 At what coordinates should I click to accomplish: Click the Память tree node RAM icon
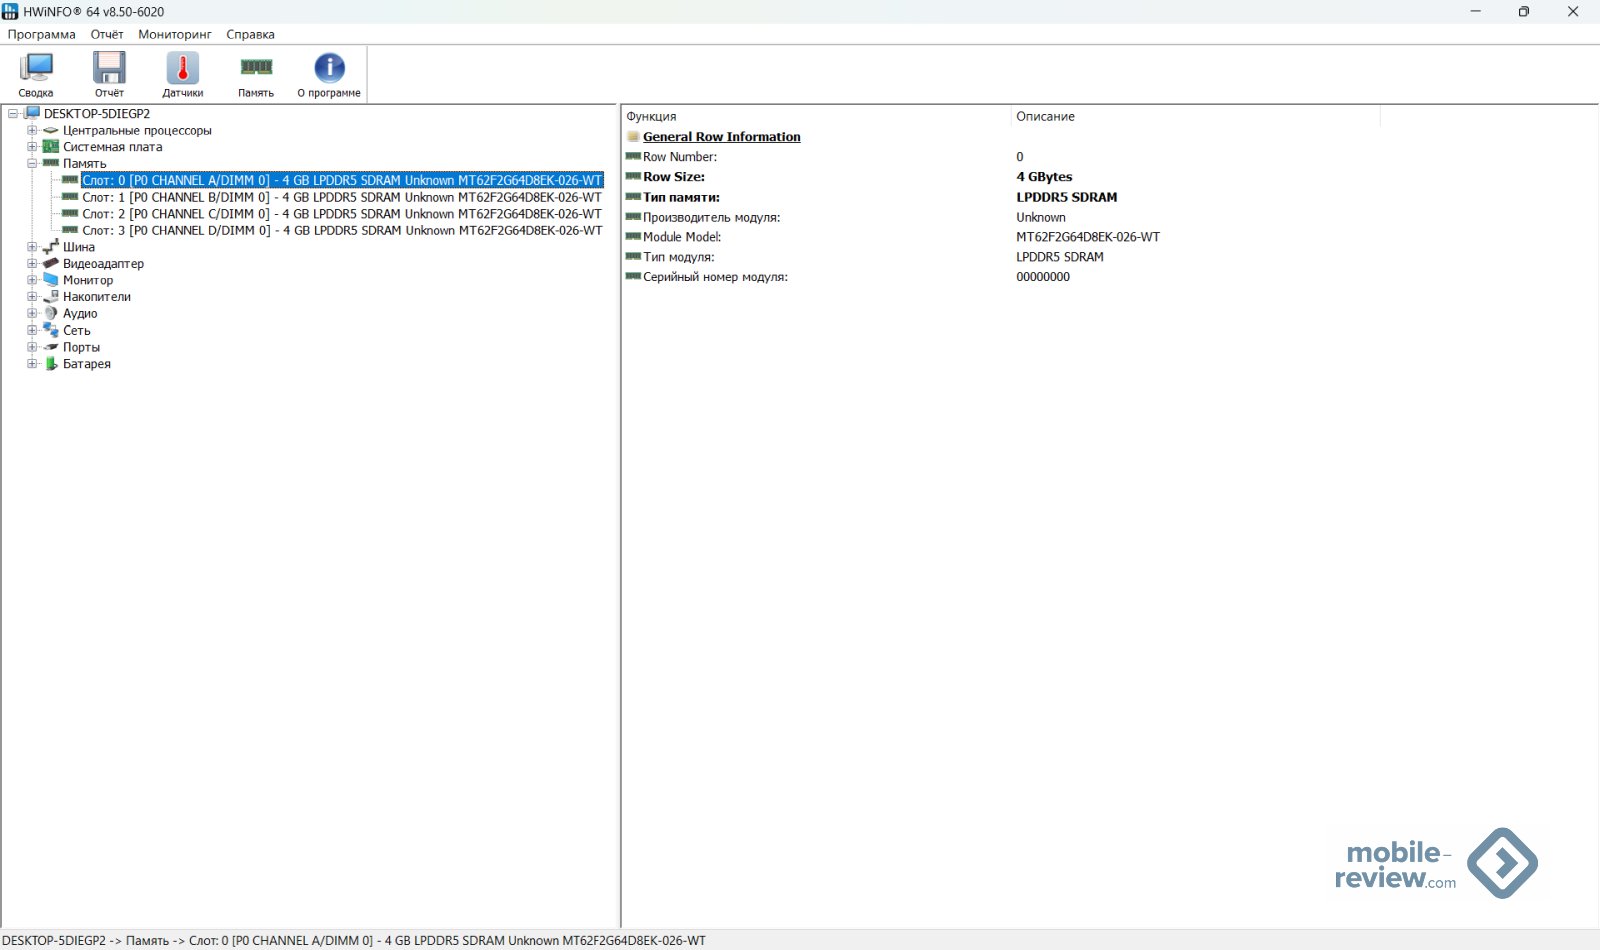51,163
